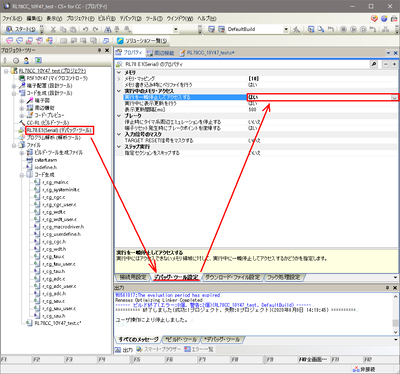Open the ヘルプ menu
Viewport: 400px width, 374px height.
pyautogui.click(x=207, y=18)
